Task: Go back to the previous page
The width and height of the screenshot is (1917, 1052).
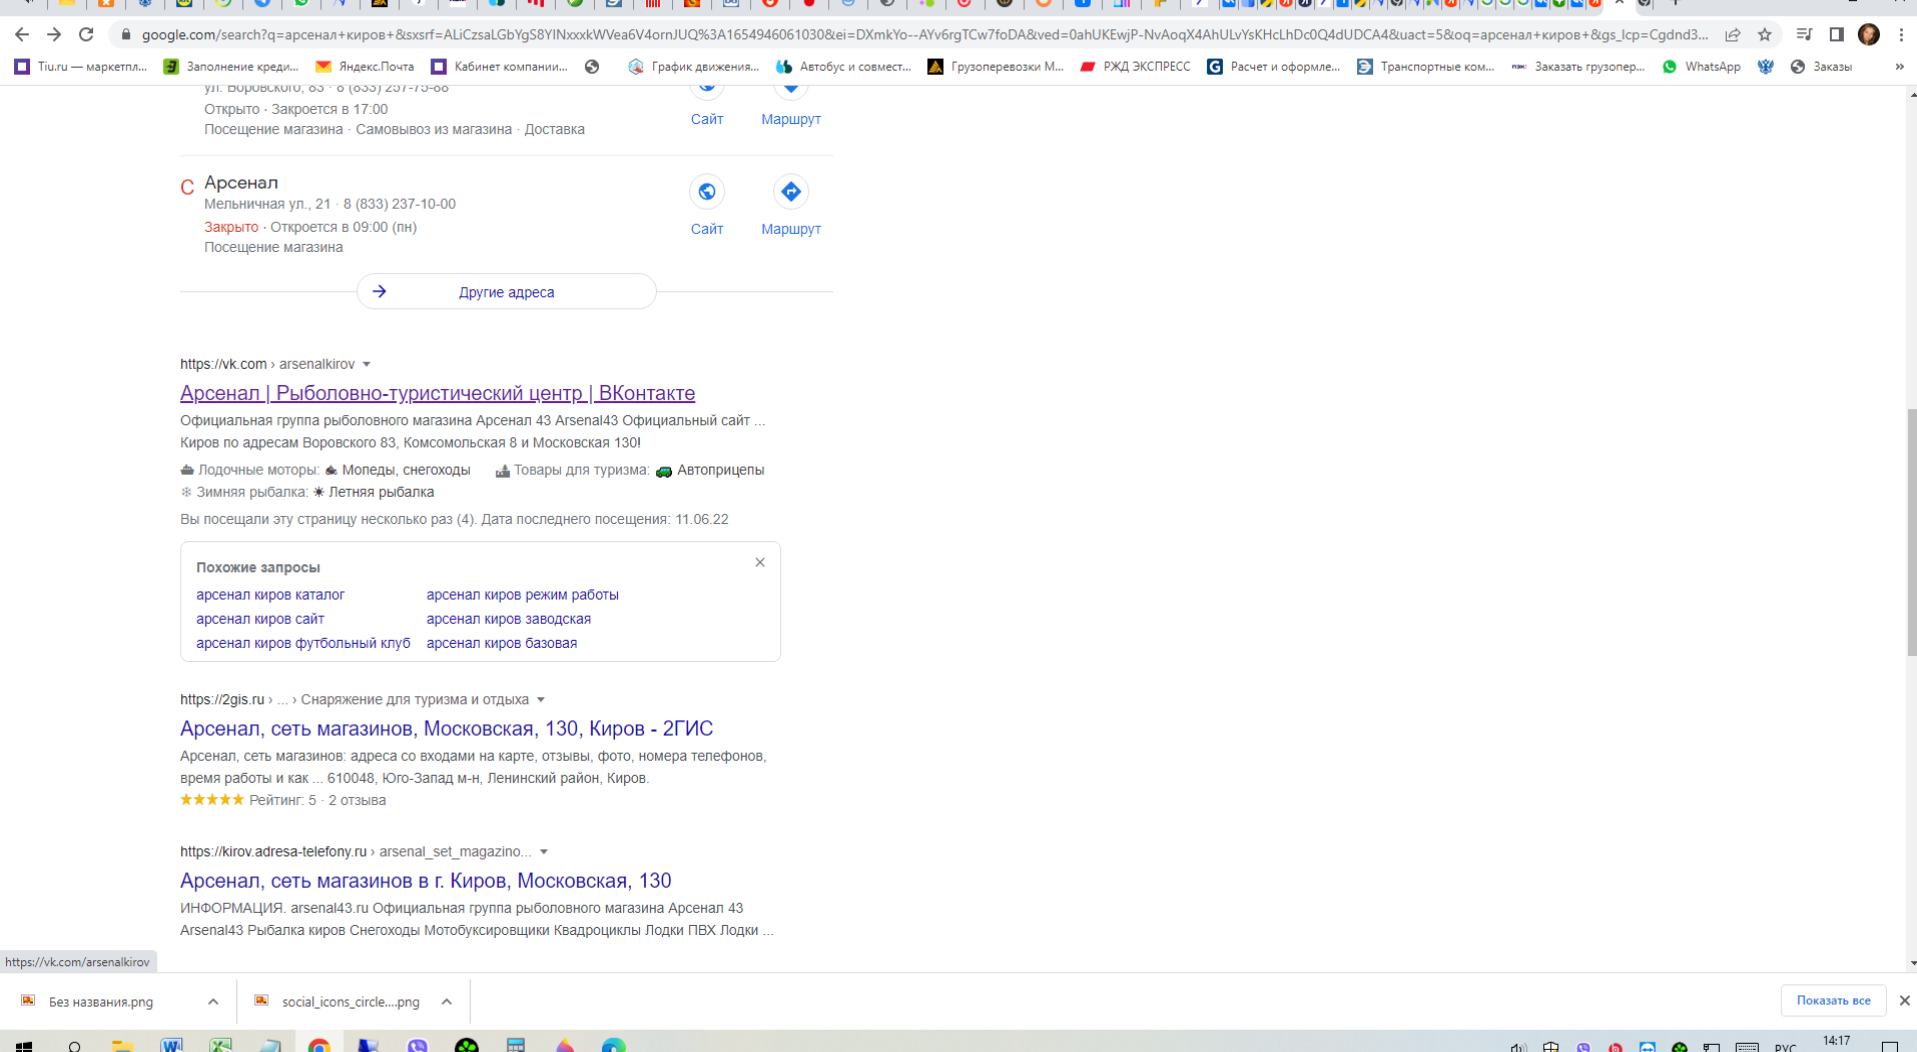Action: point(22,34)
